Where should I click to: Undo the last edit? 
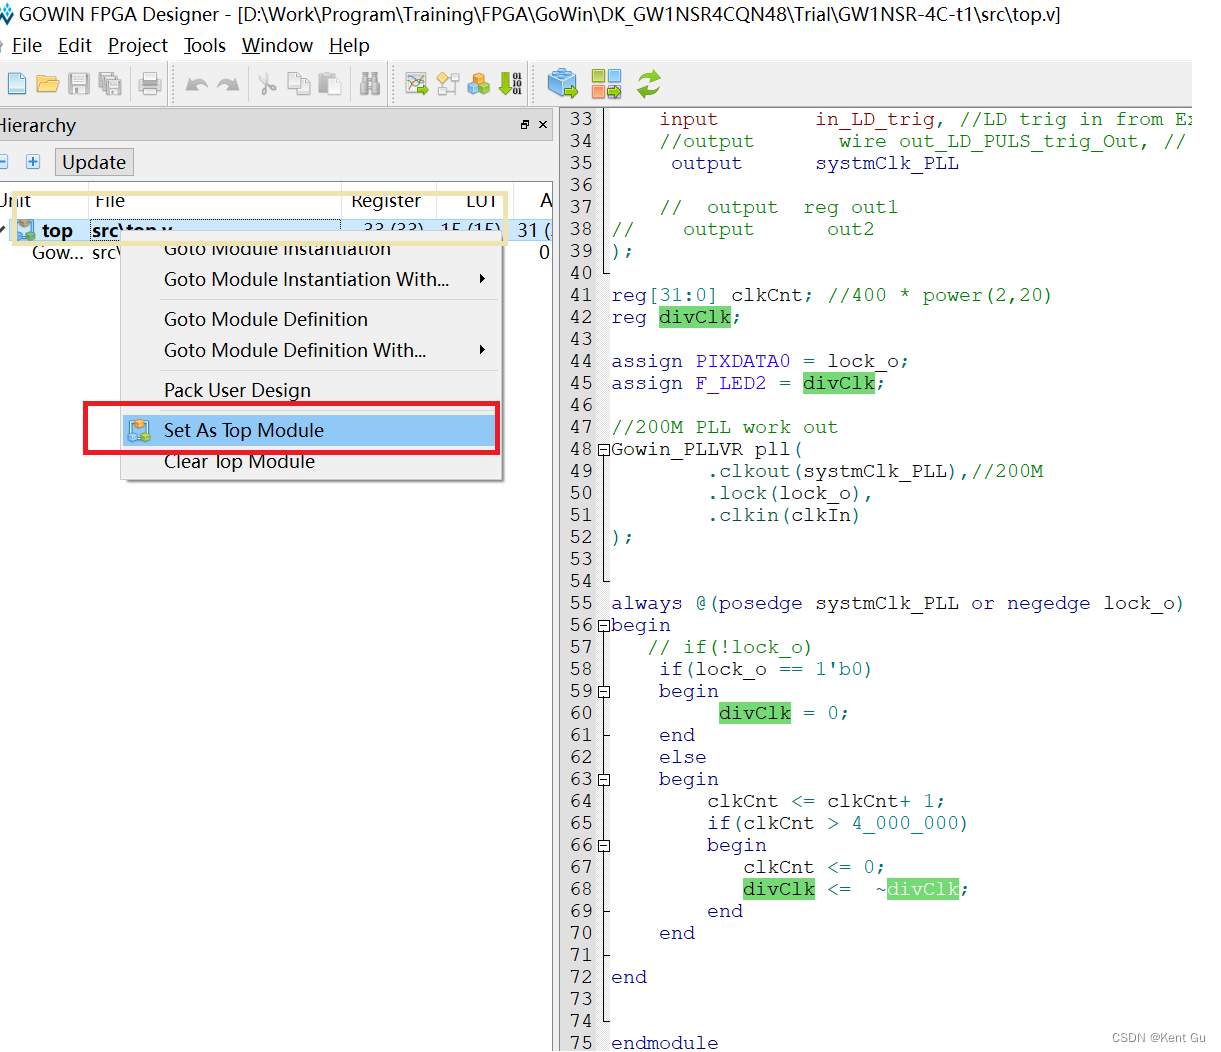tap(197, 85)
